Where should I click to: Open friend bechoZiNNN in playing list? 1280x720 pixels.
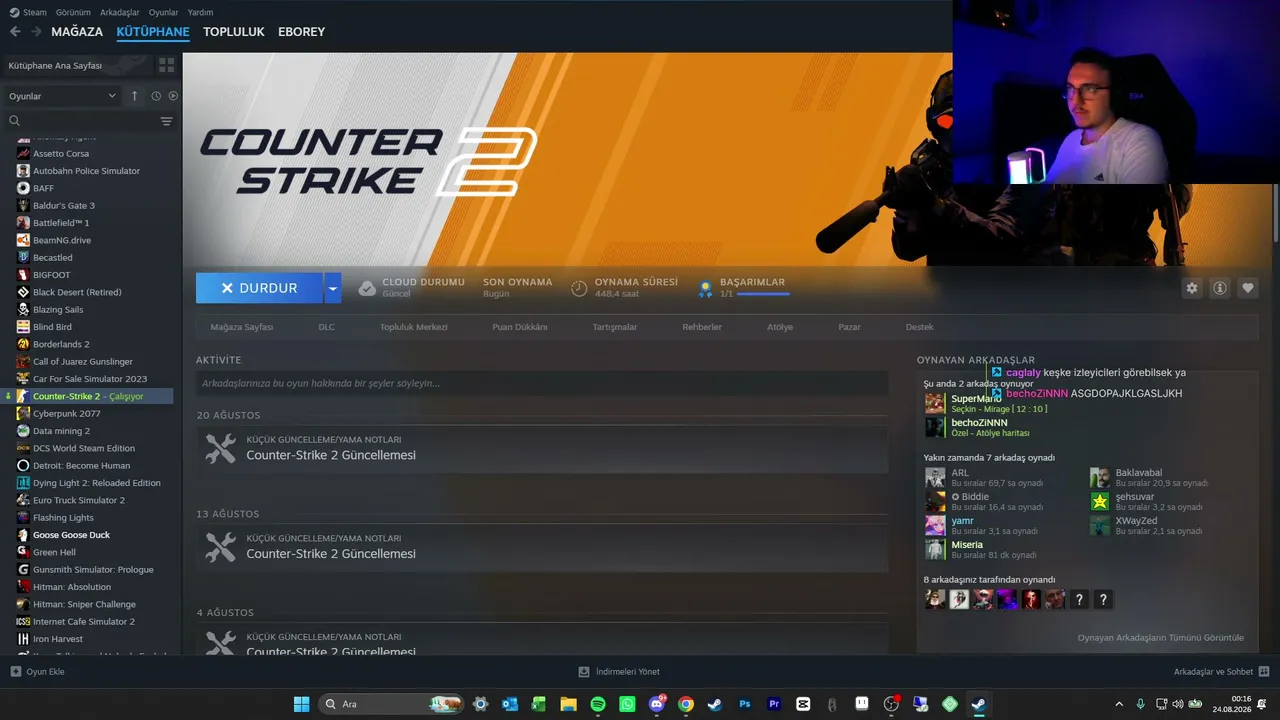click(x=979, y=423)
